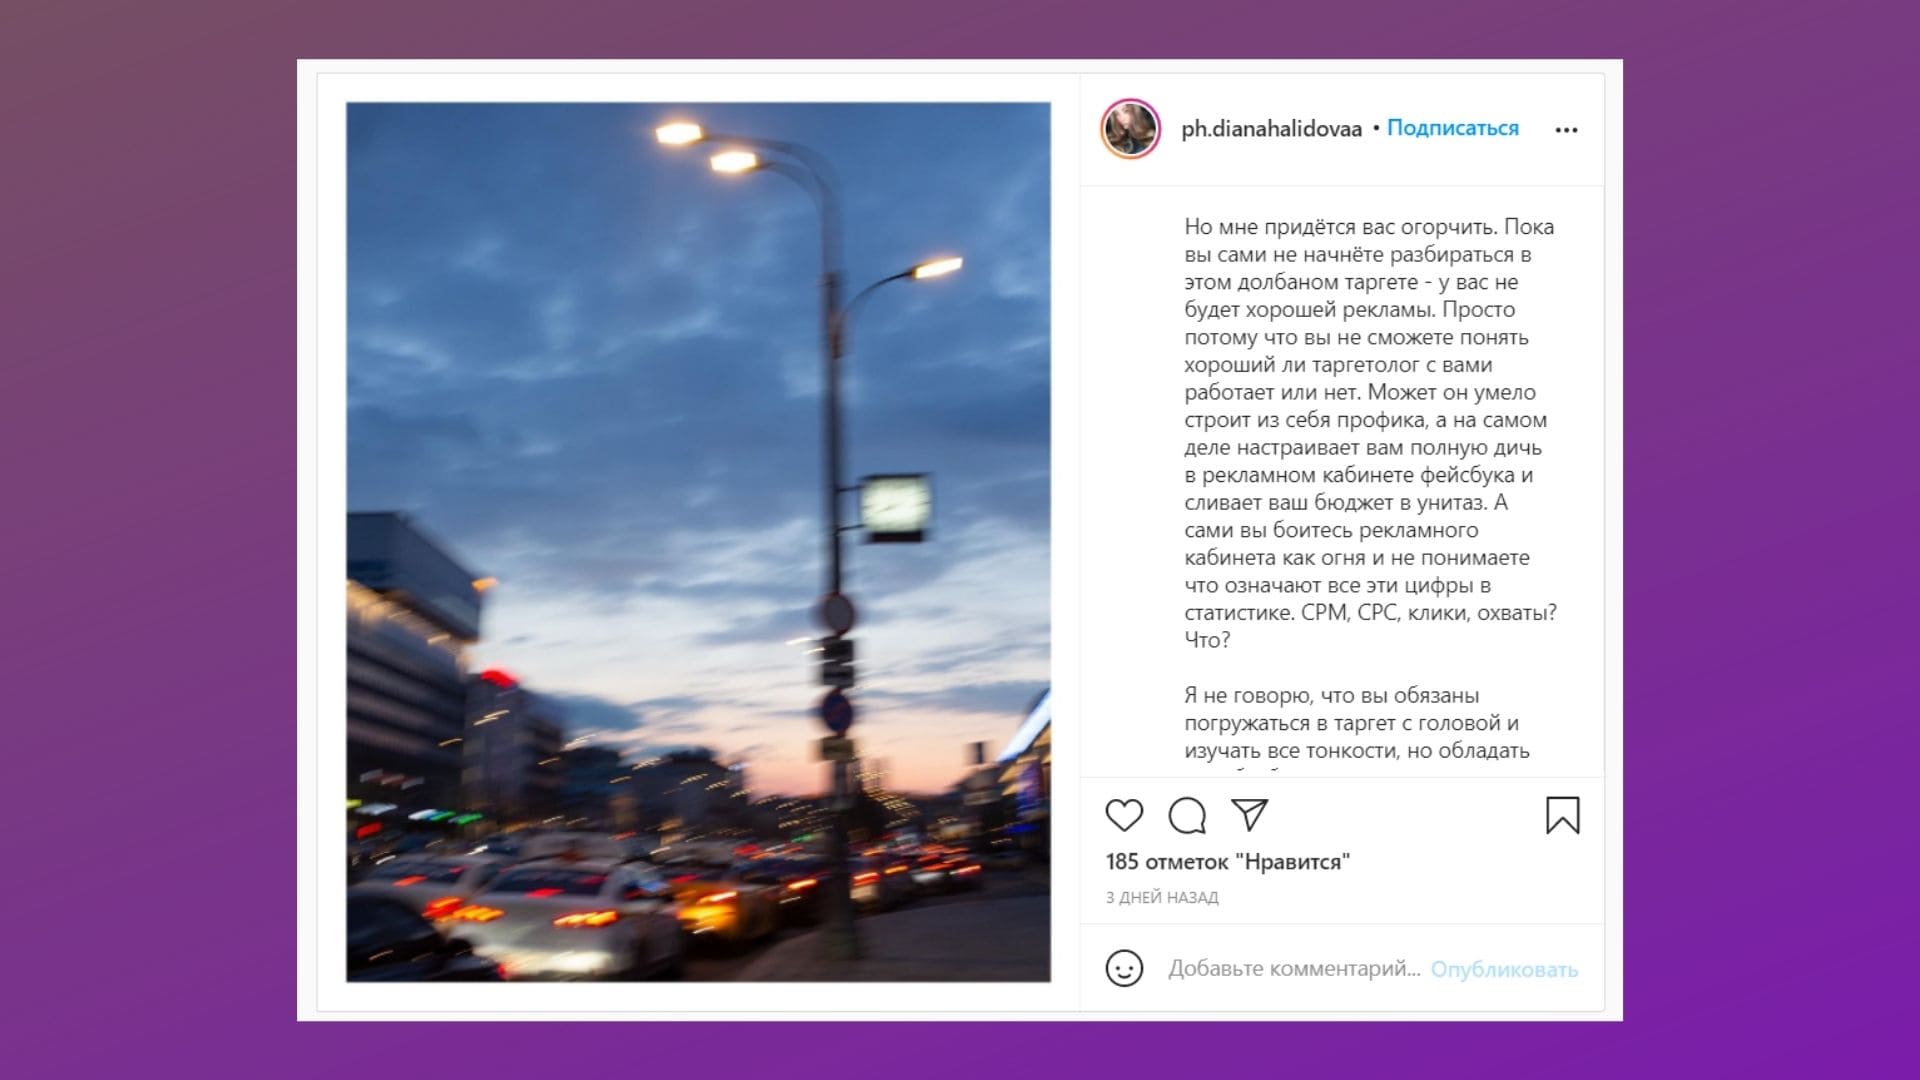Open the ph.dianahalidovaa profile avatar
Image resolution: width=1920 pixels, height=1080 pixels.
[1130, 129]
